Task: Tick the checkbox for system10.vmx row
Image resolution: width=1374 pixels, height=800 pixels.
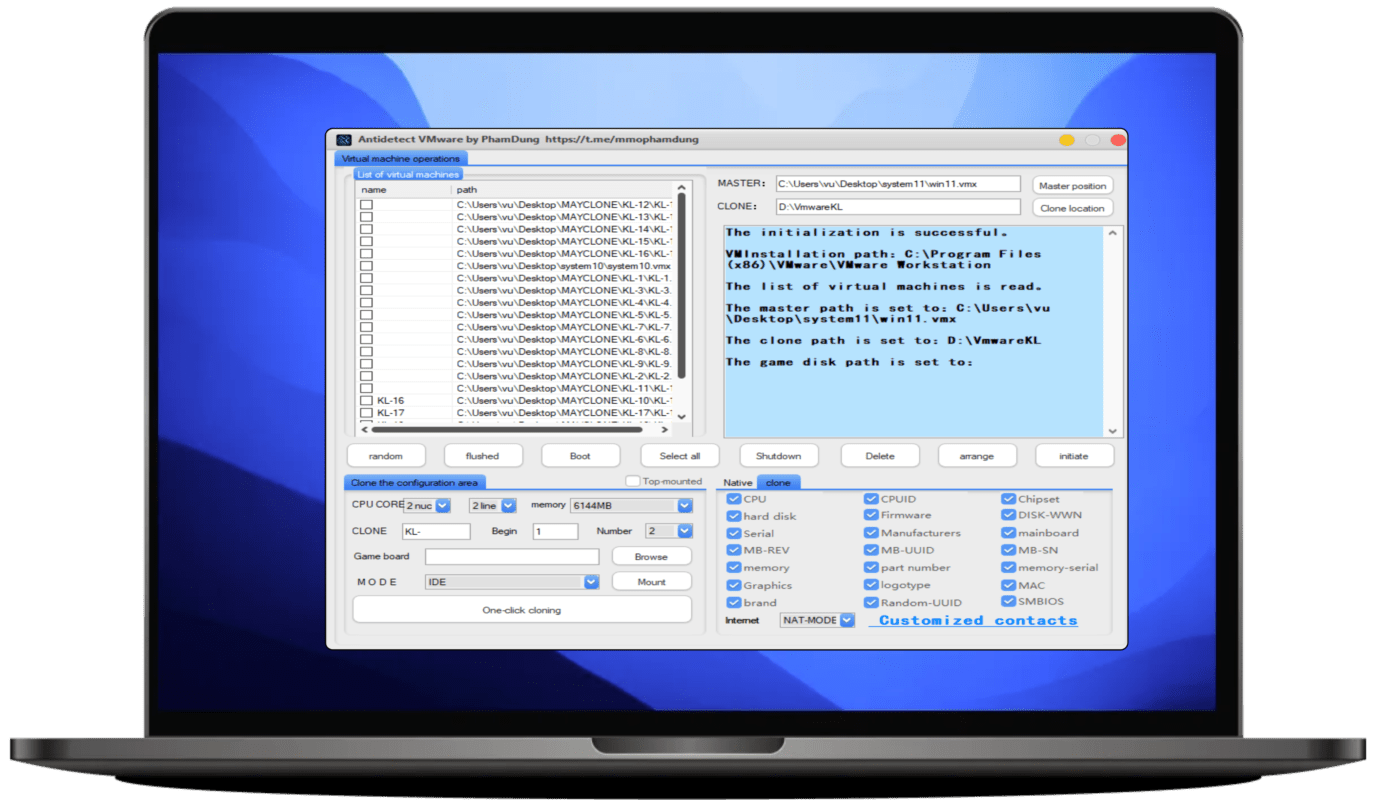Action: point(367,266)
